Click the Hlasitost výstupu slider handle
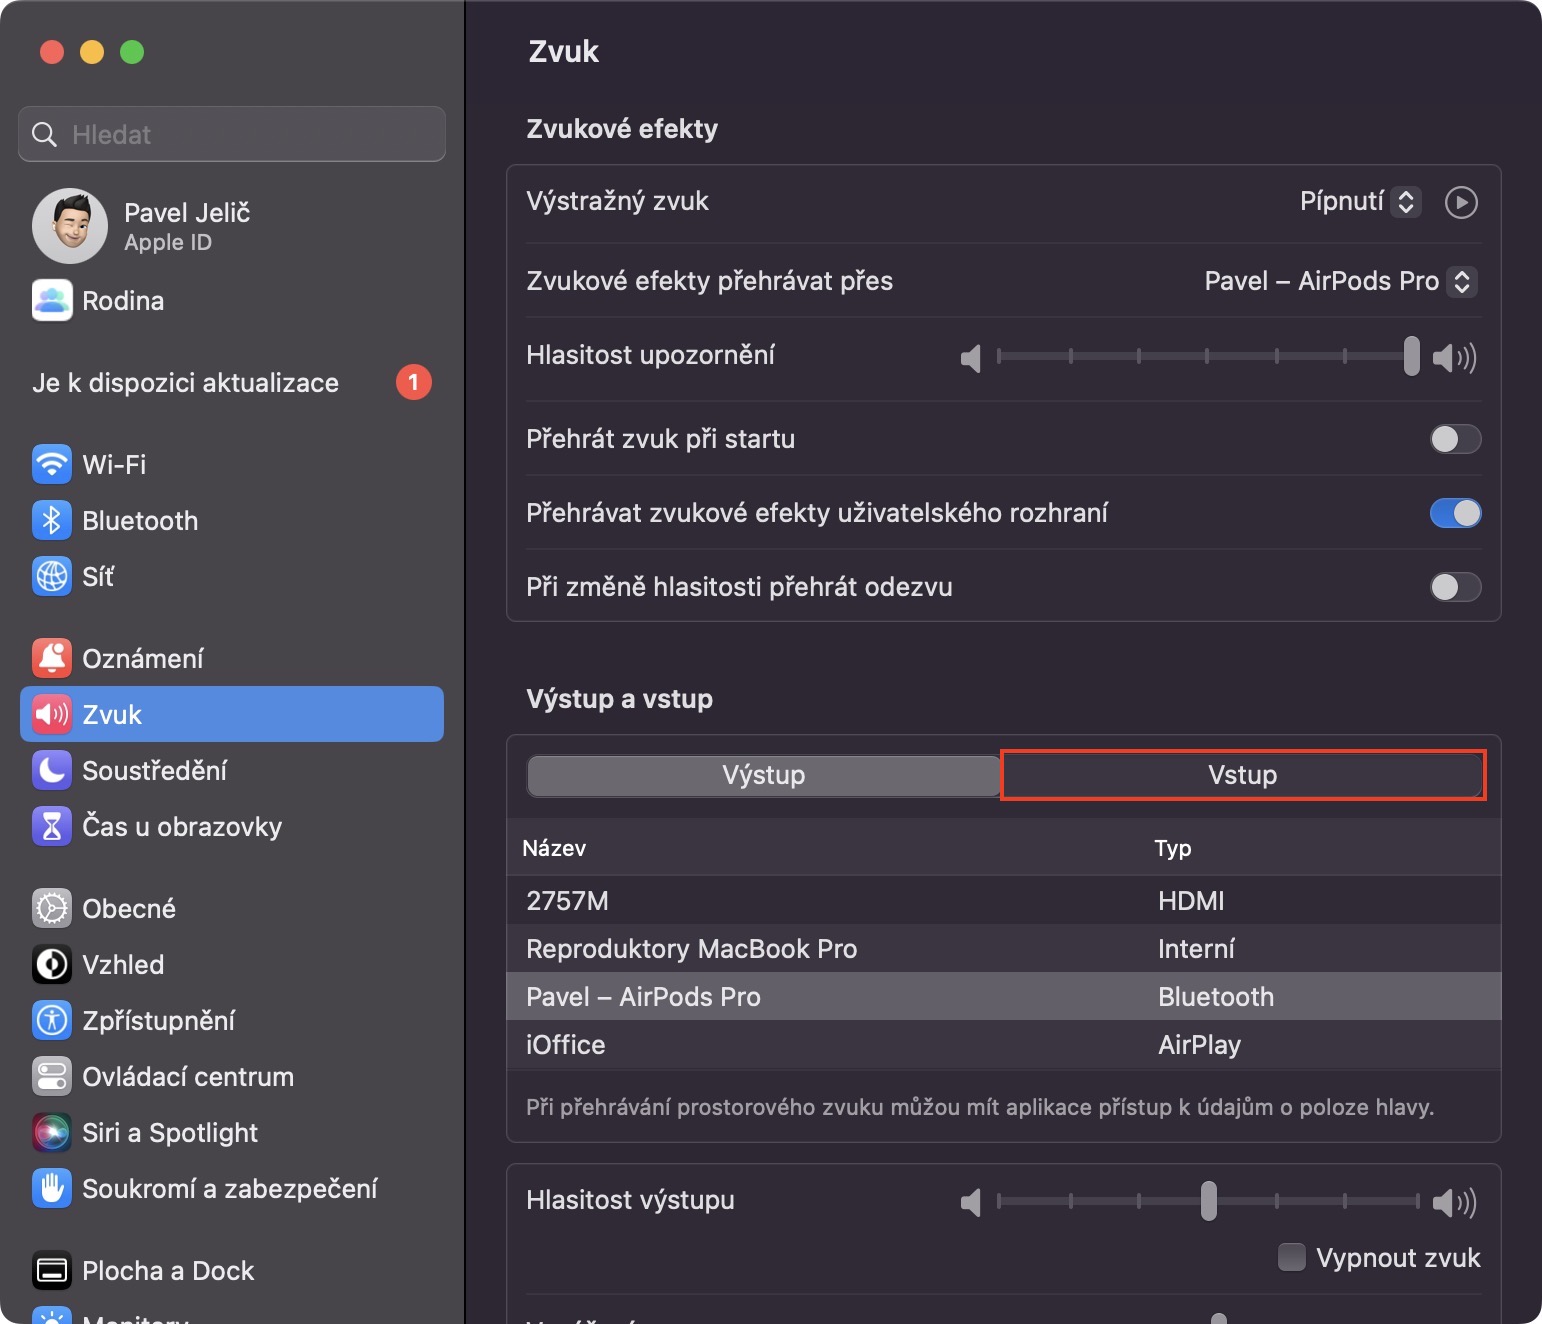 click(1208, 1201)
